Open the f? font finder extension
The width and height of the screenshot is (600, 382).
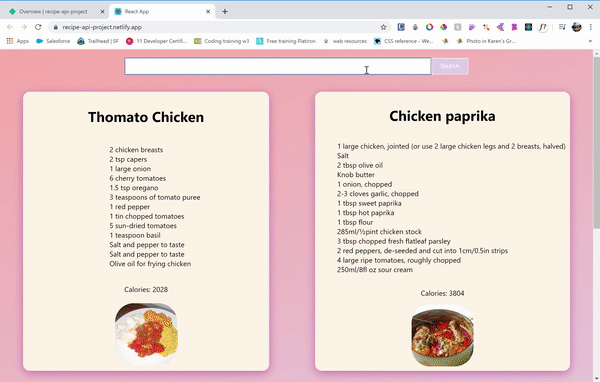click(x=543, y=27)
